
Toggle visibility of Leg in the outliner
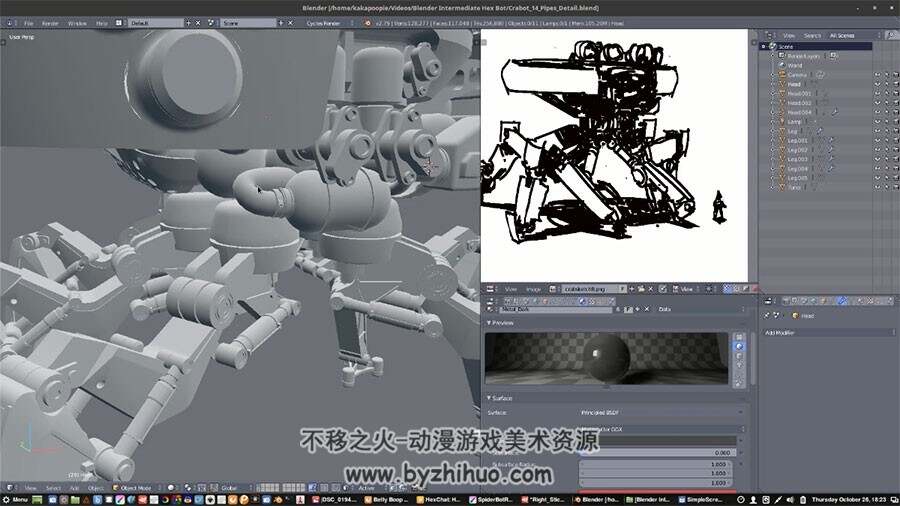[878, 131]
